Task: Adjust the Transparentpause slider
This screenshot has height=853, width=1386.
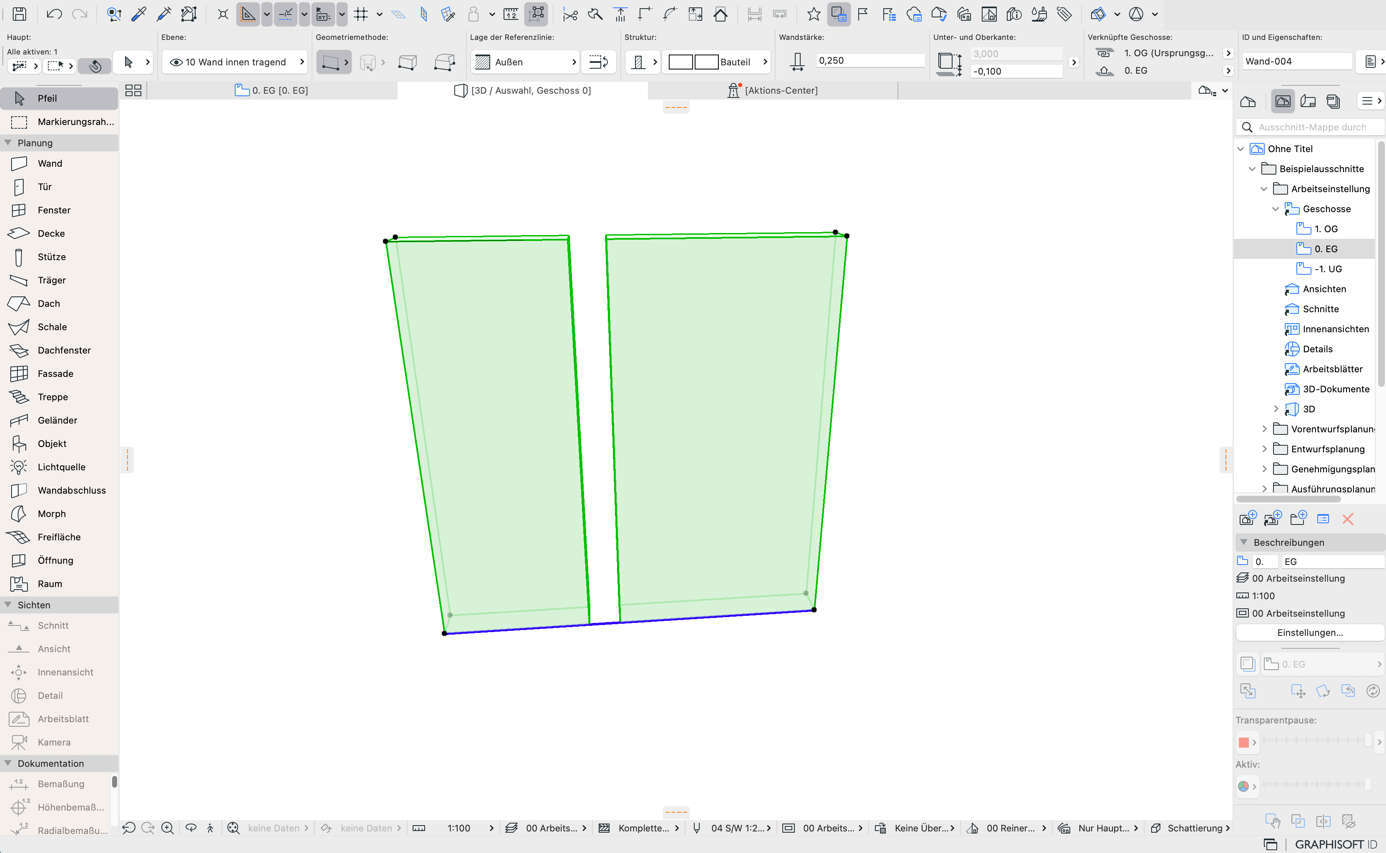Action: pyautogui.click(x=1316, y=741)
